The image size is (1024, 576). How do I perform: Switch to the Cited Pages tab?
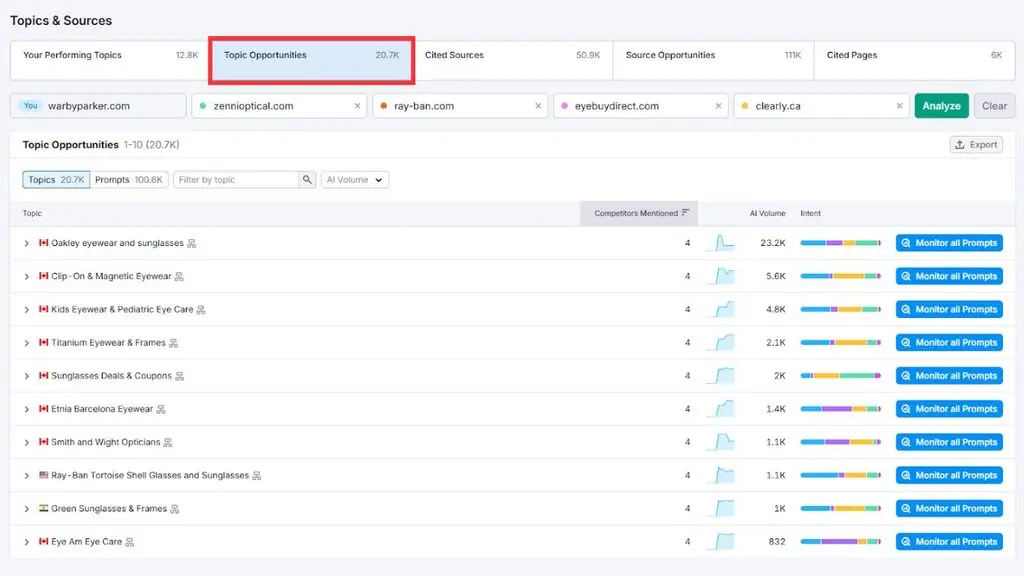(x=914, y=60)
